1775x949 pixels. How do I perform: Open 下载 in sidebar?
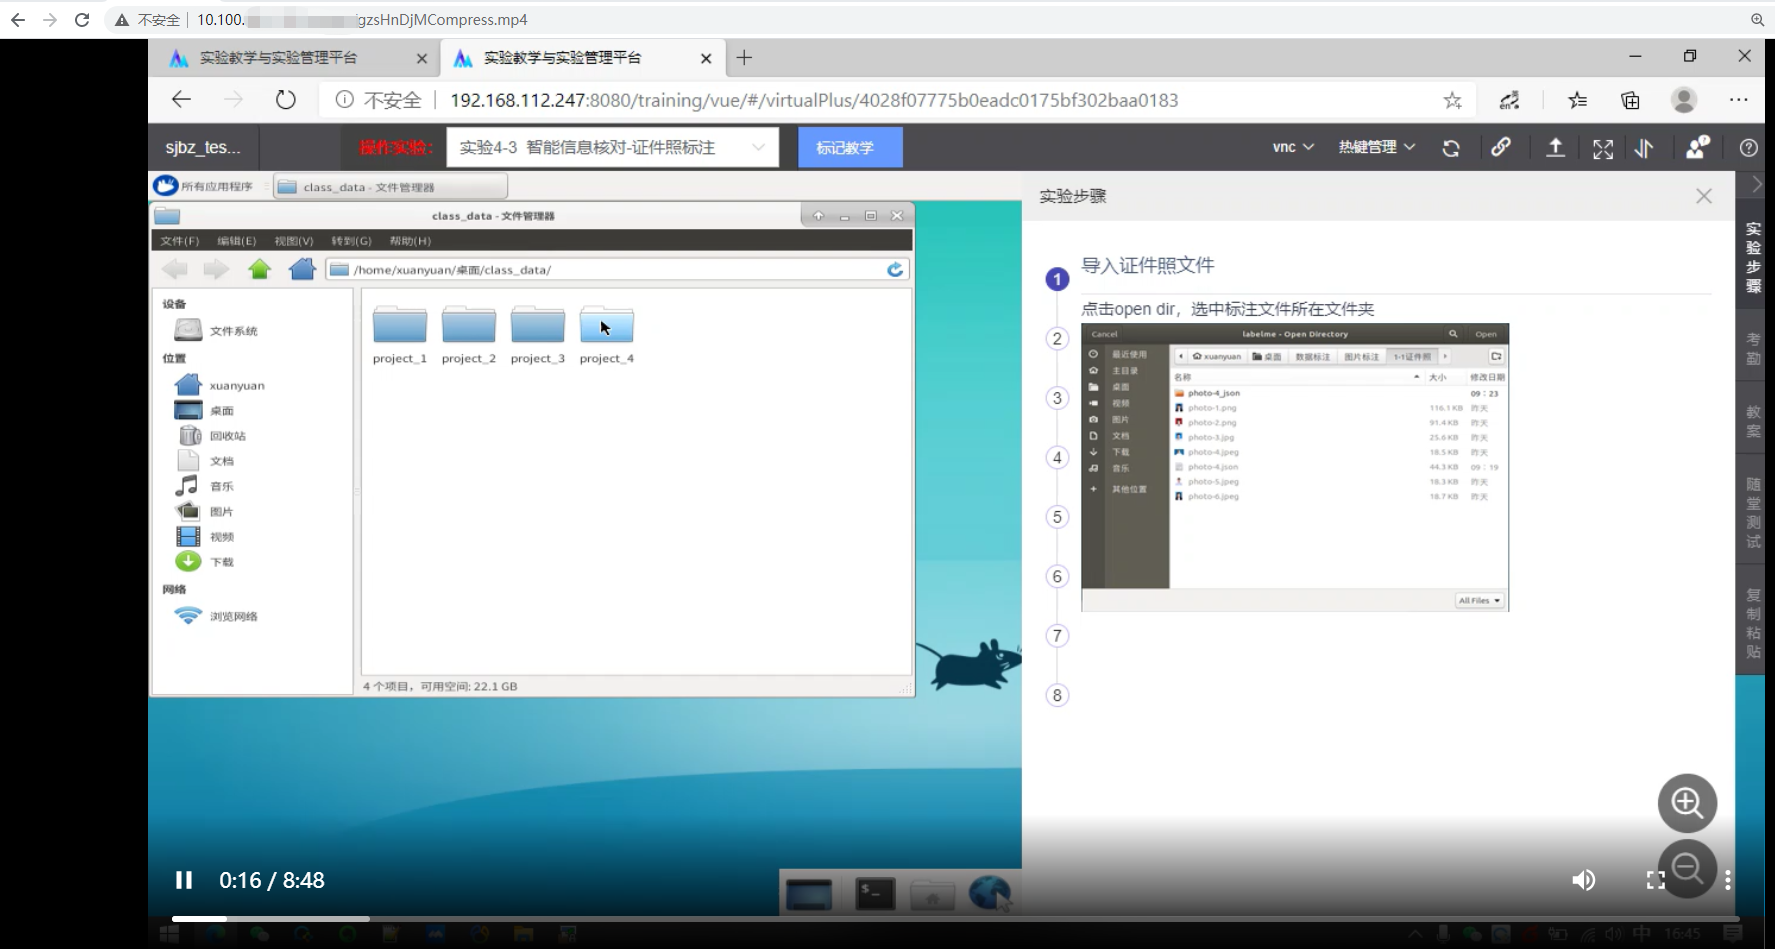[x=205, y=561]
